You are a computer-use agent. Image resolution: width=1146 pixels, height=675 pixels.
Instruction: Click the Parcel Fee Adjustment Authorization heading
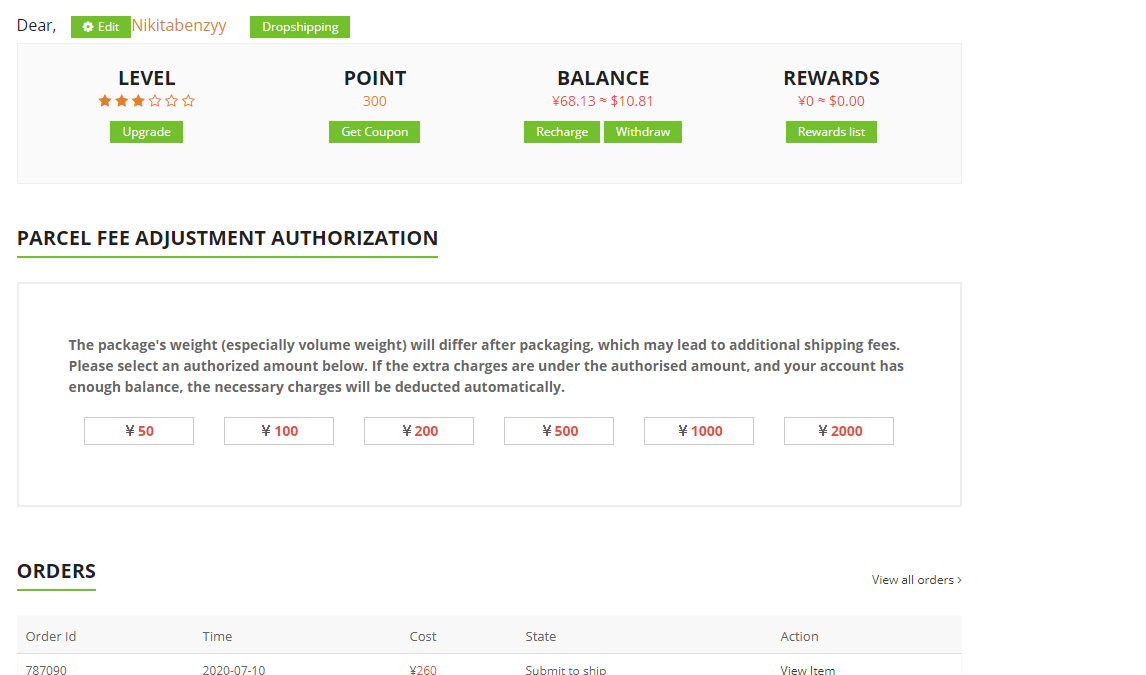[x=227, y=238]
